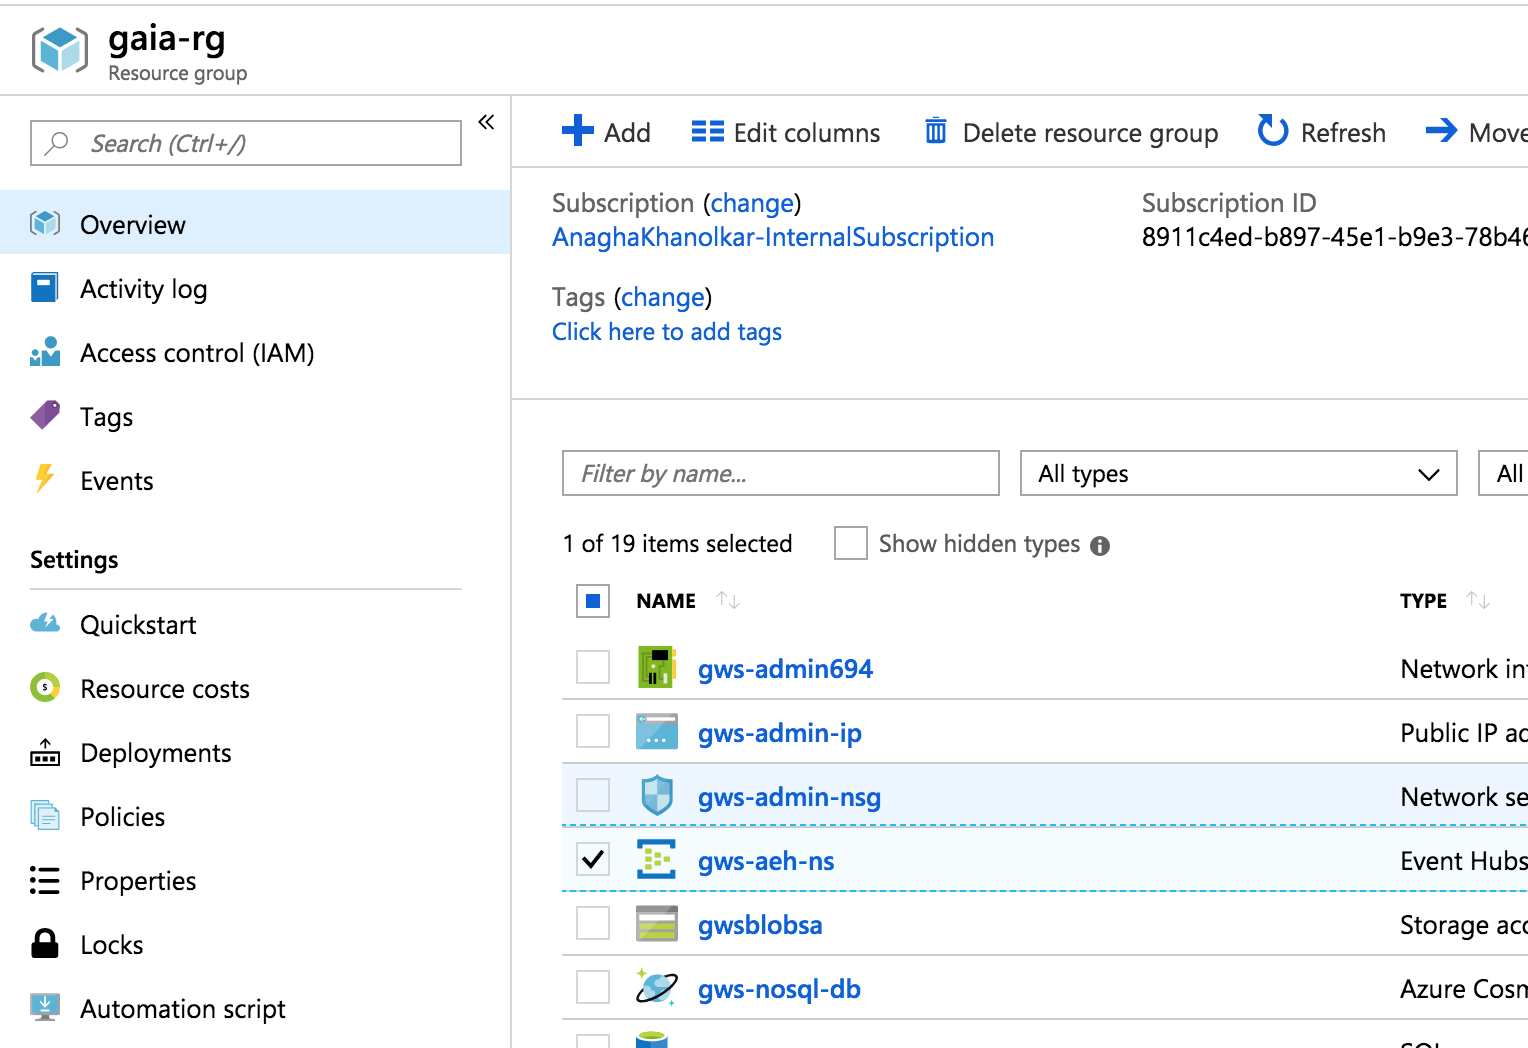The width and height of the screenshot is (1528, 1048).
Task: Click the Access control people icon
Action: [45, 352]
